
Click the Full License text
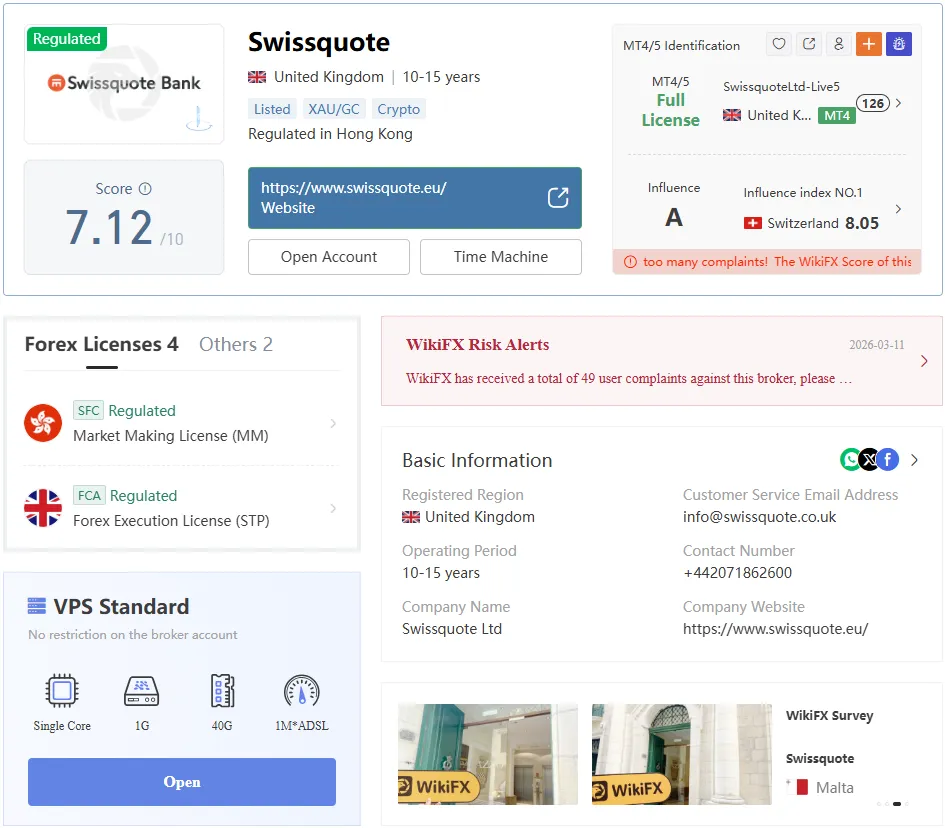point(670,110)
